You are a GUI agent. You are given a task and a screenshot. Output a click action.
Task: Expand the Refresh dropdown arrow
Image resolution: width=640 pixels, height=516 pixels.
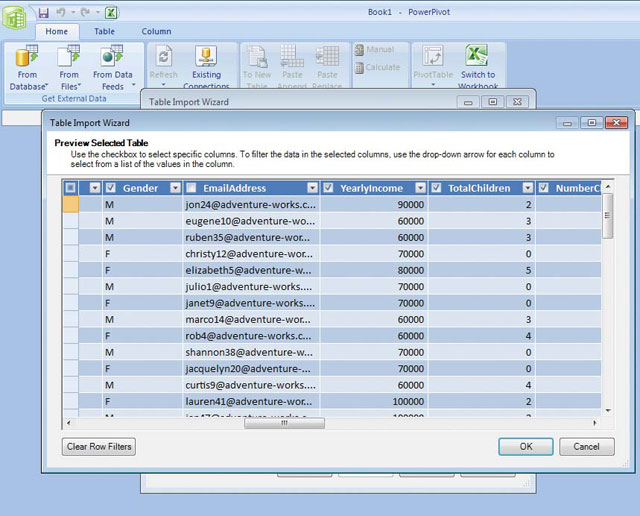(164, 85)
